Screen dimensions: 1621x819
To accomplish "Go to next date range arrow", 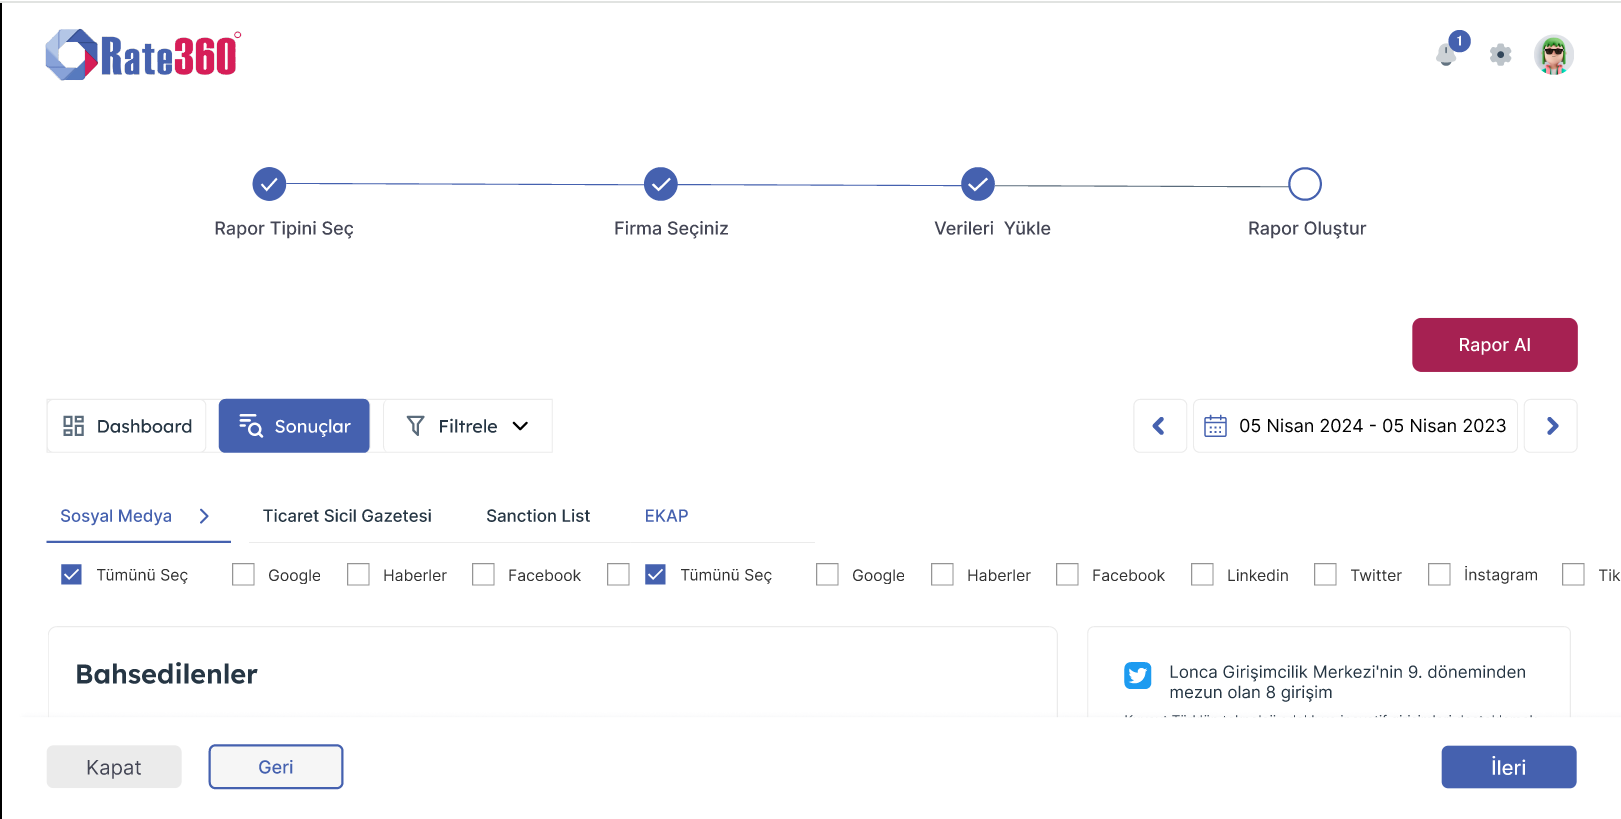I will click(1551, 426).
